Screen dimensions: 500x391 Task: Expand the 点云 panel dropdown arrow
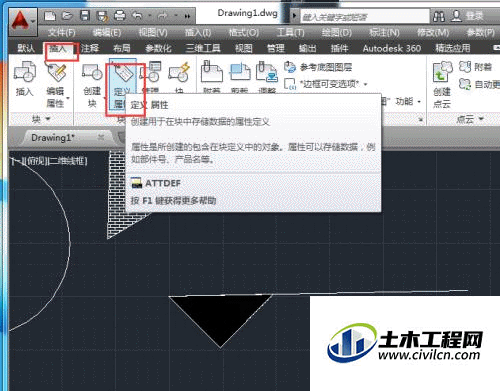coord(481,119)
